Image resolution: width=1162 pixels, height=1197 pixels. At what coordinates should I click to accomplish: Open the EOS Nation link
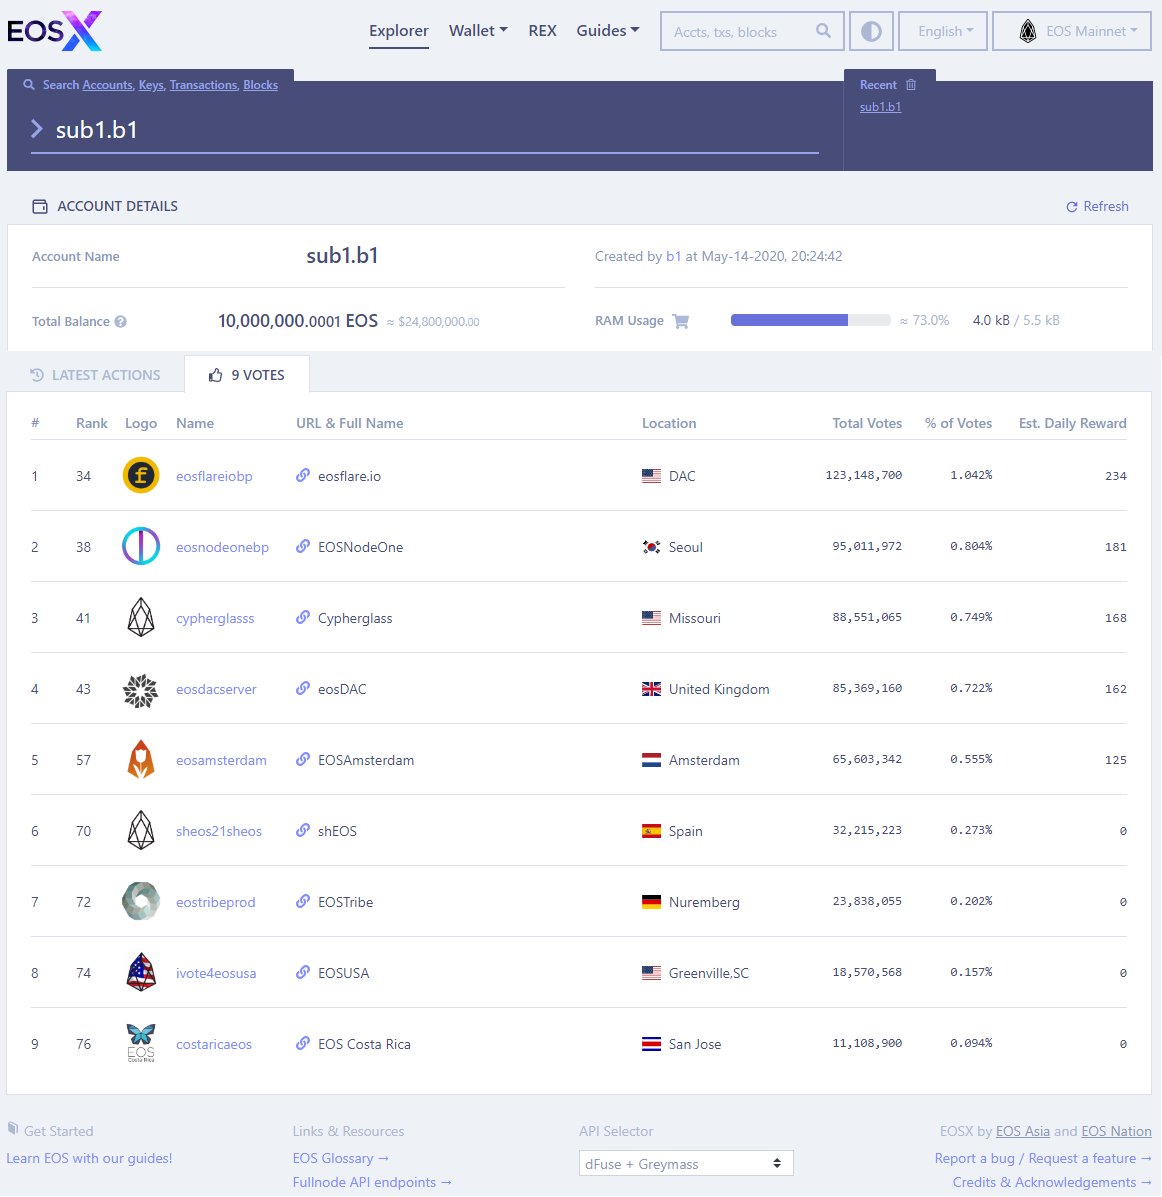[x=1116, y=1131]
